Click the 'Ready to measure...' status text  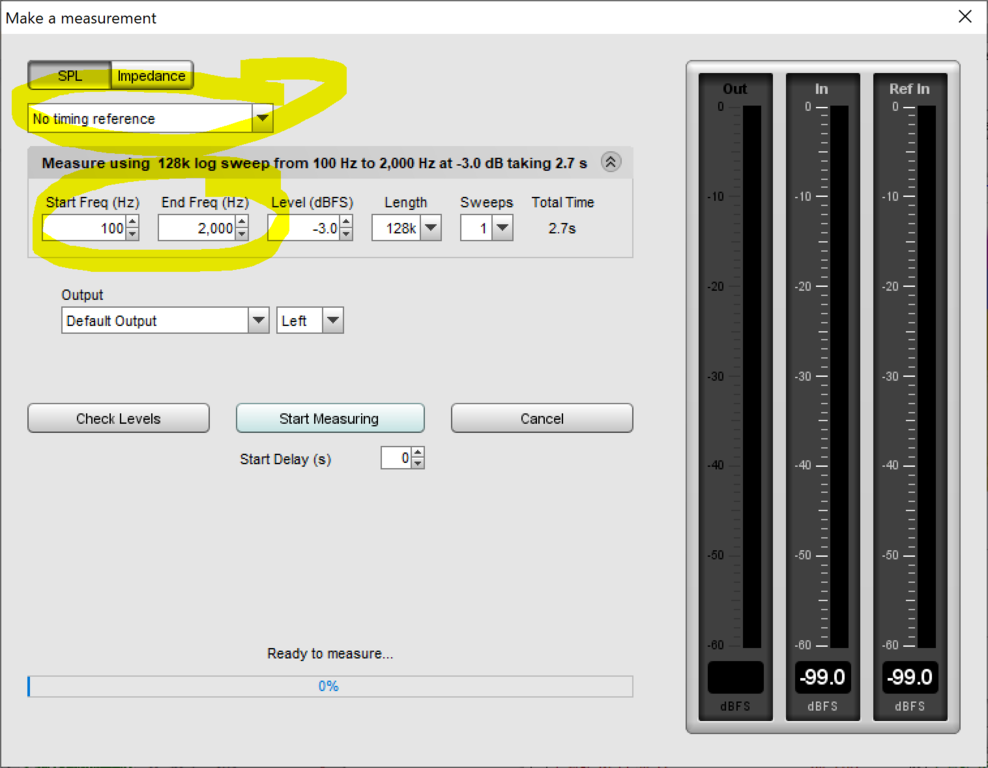(330, 653)
